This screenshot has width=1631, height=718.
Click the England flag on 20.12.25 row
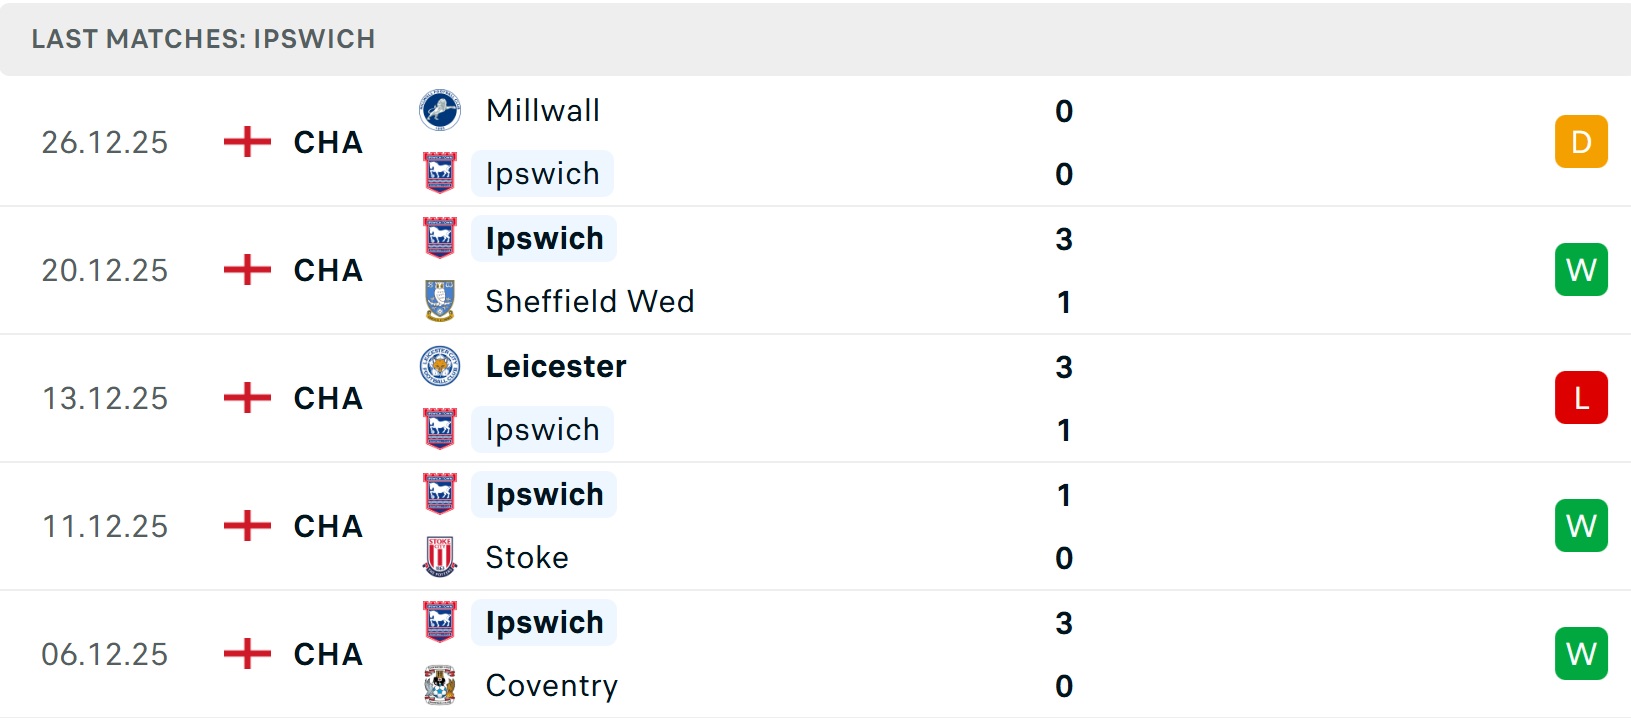click(247, 270)
